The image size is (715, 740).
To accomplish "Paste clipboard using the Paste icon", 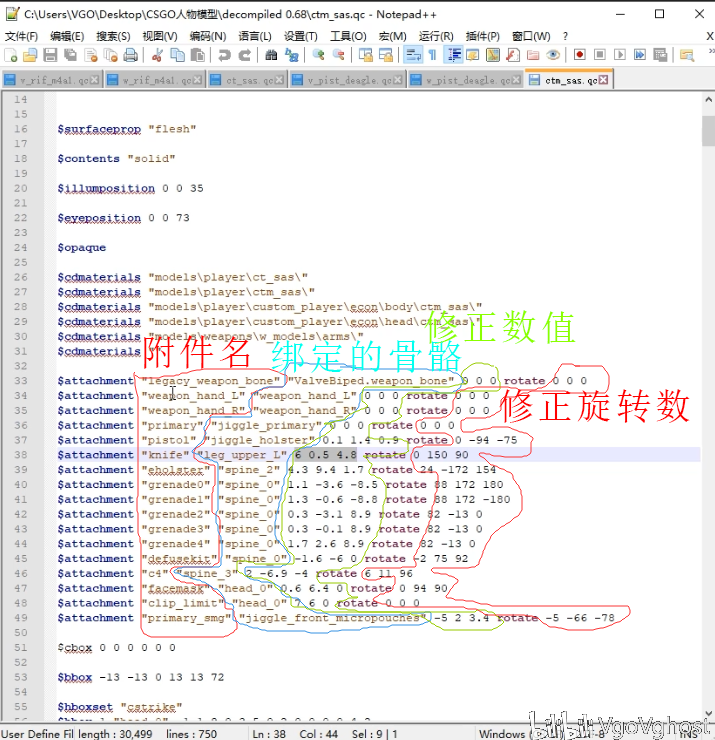I will (x=198, y=55).
